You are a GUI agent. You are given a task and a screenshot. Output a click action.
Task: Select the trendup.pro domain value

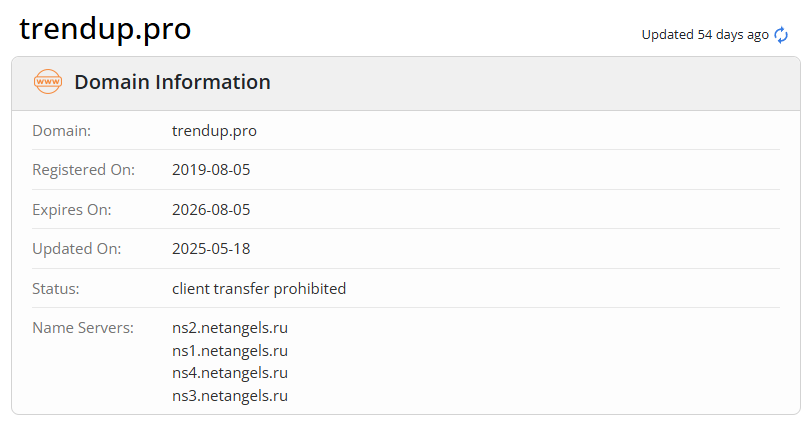214,131
